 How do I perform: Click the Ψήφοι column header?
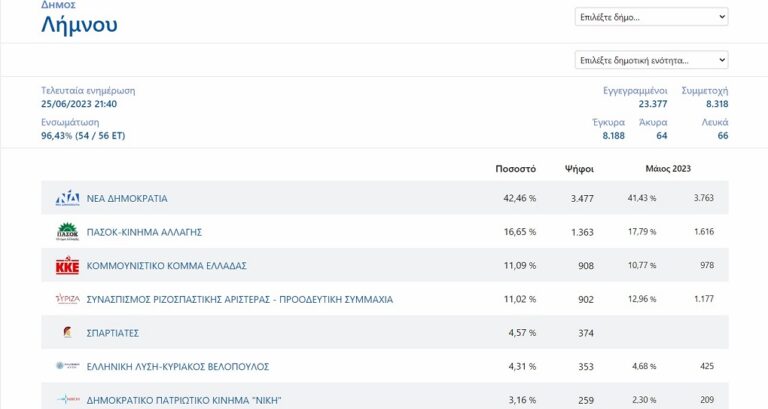(x=579, y=169)
